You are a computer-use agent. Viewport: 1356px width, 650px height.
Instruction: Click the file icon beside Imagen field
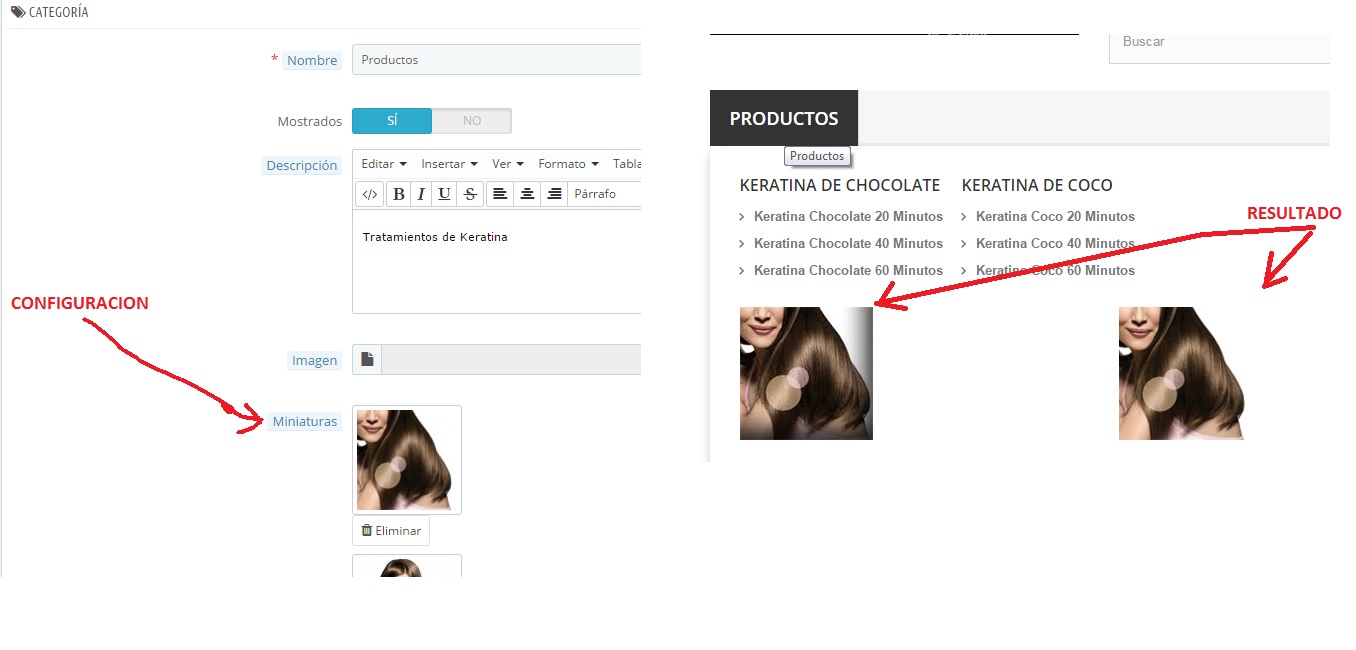367,360
